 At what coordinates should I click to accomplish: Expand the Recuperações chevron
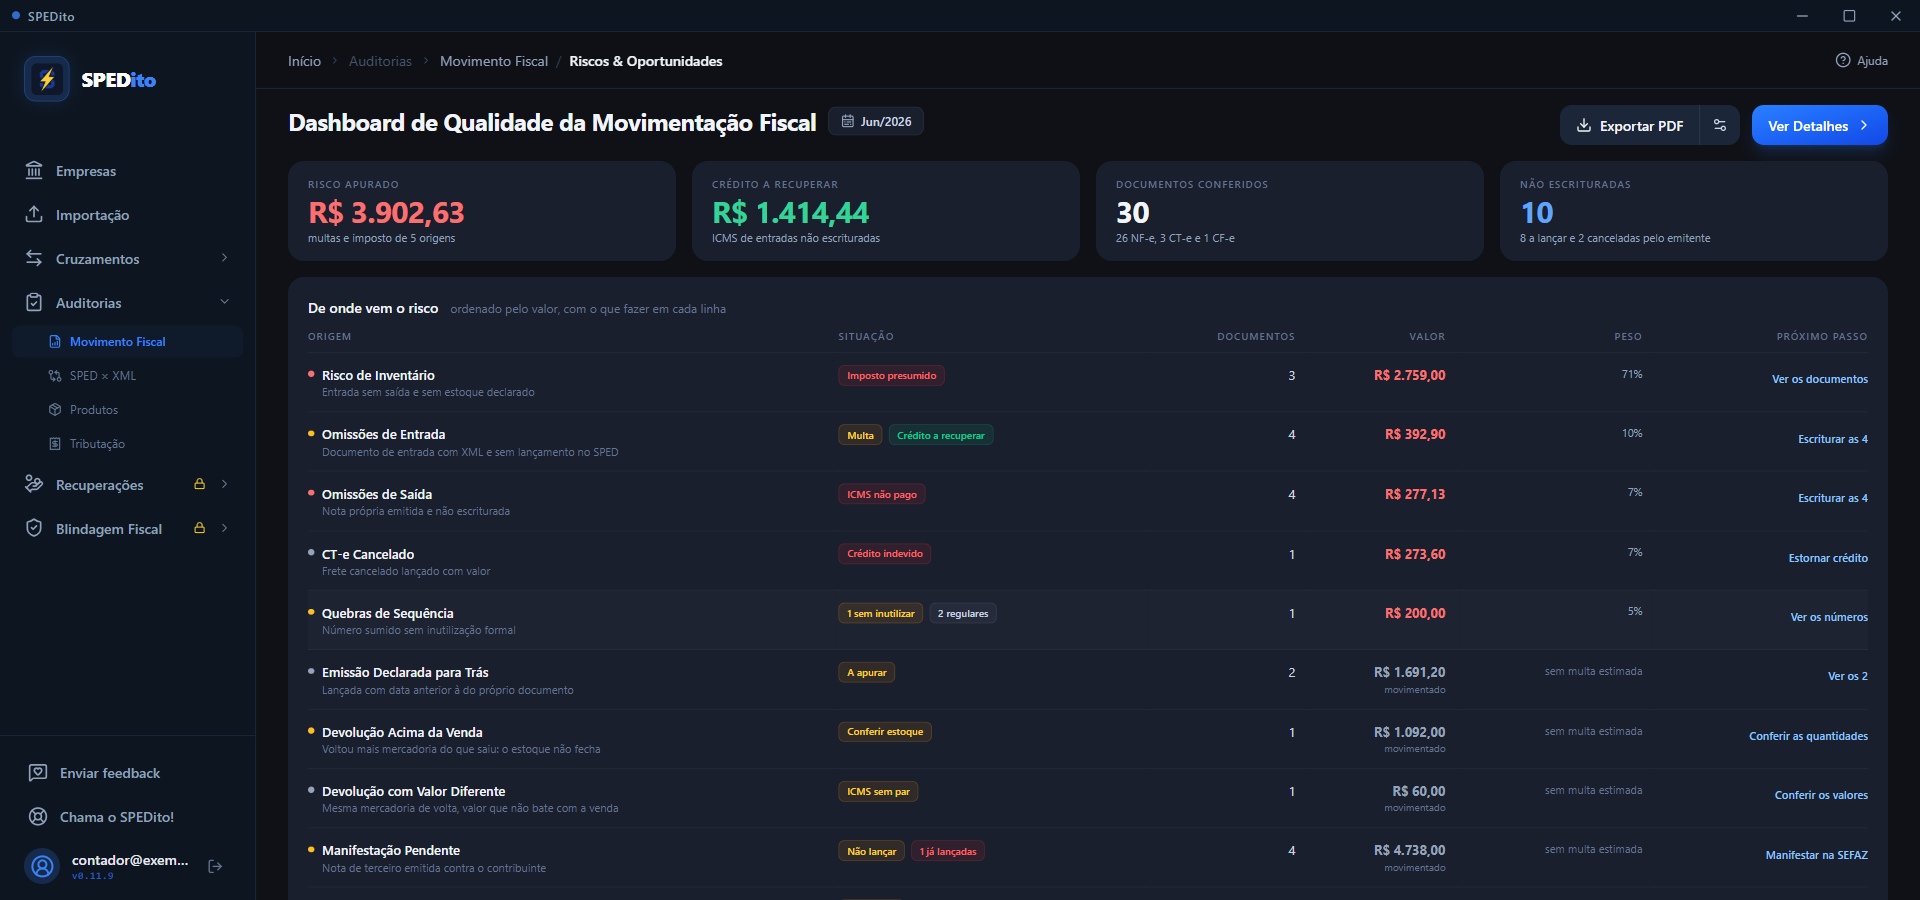click(x=224, y=484)
